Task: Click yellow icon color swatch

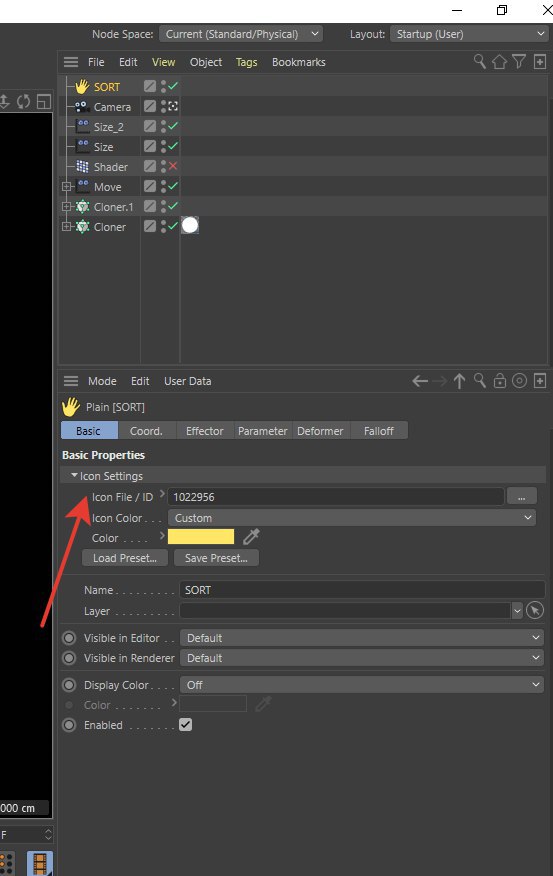Action: pos(201,537)
